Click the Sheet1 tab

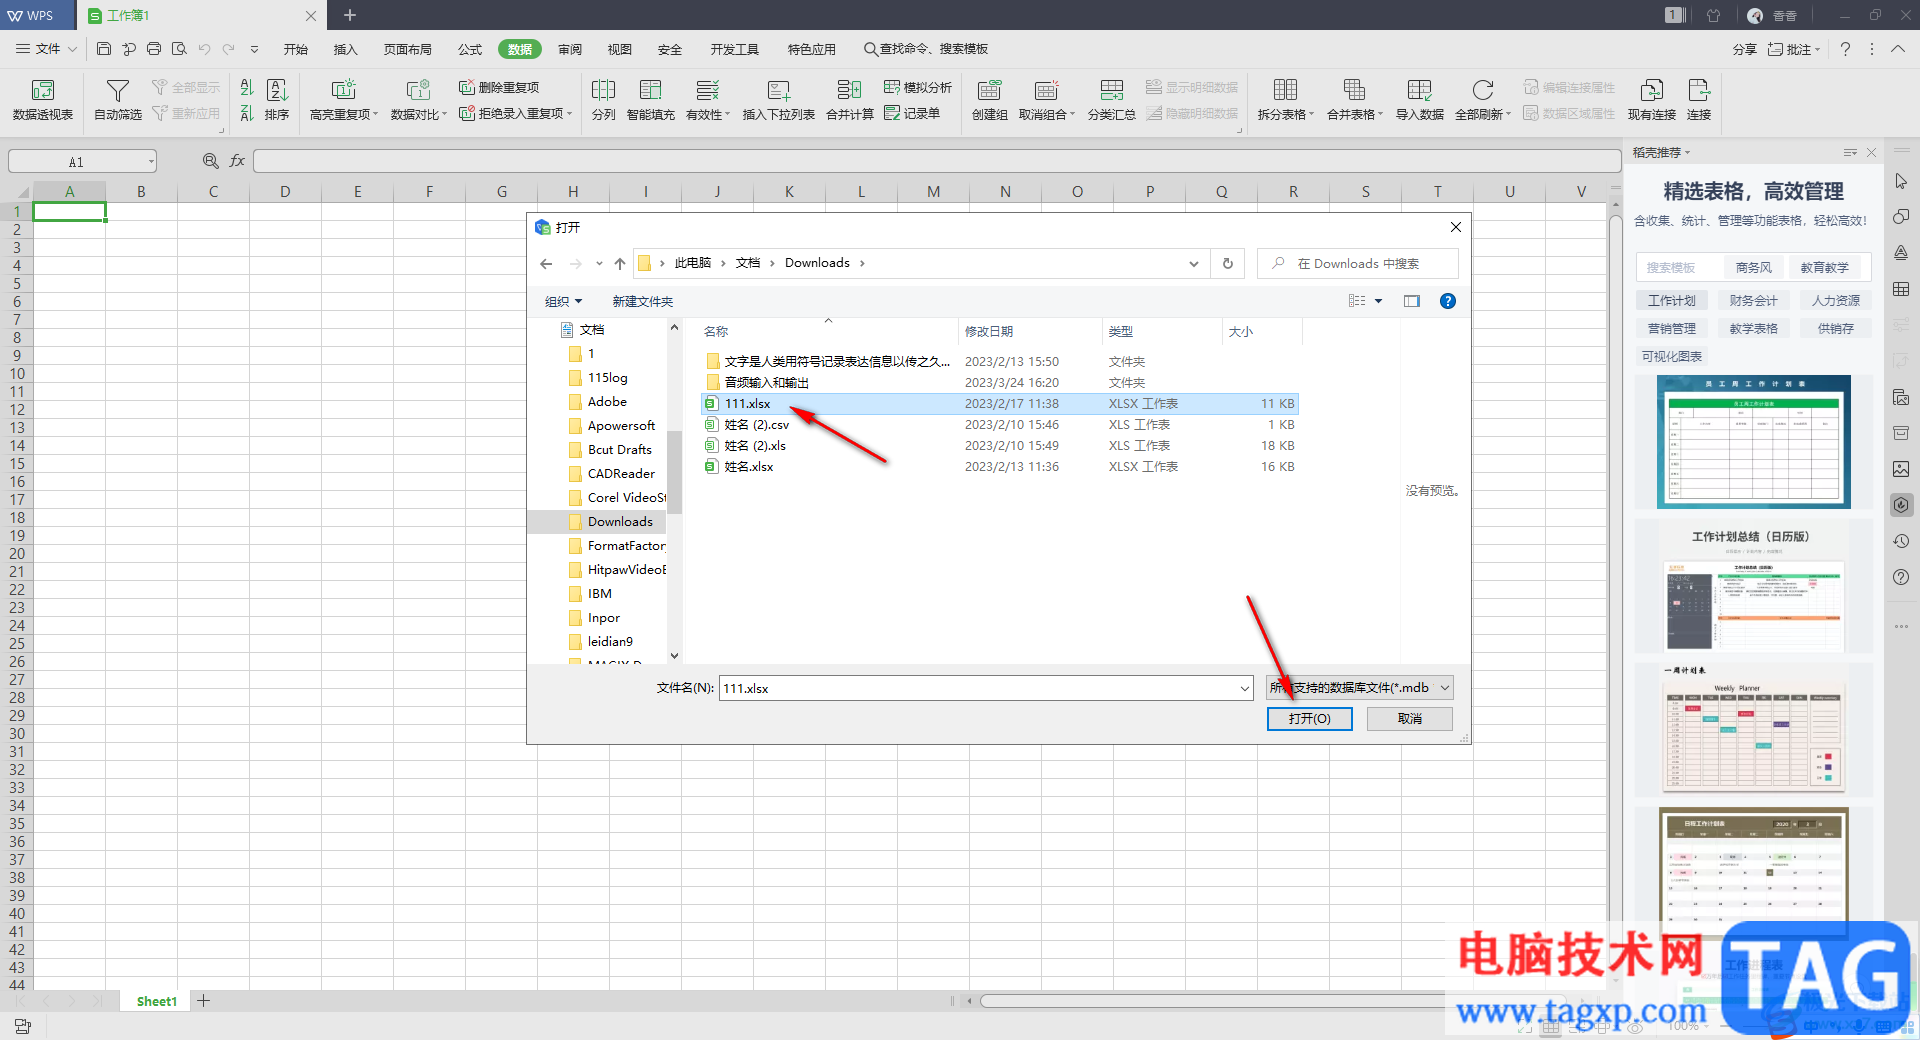pos(156,1001)
